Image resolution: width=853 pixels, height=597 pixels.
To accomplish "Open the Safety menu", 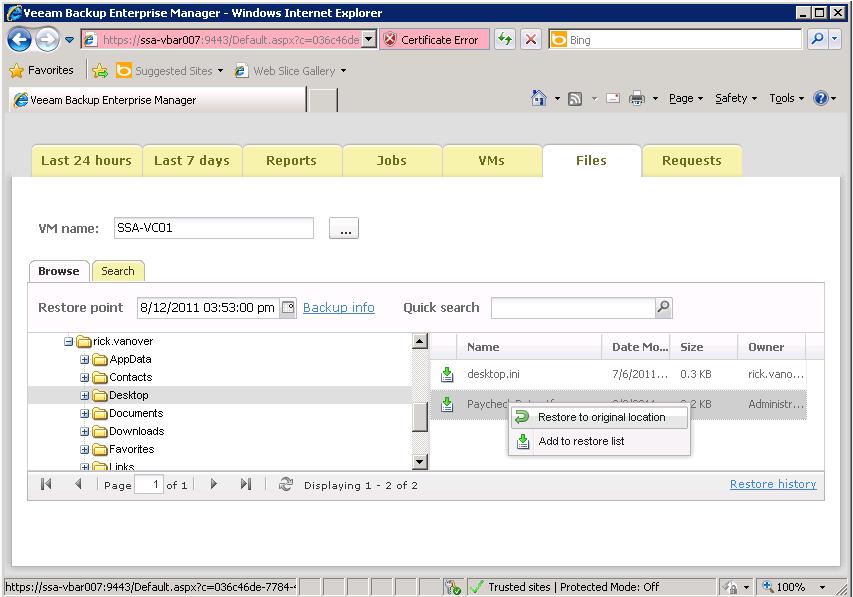I will [x=735, y=99].
